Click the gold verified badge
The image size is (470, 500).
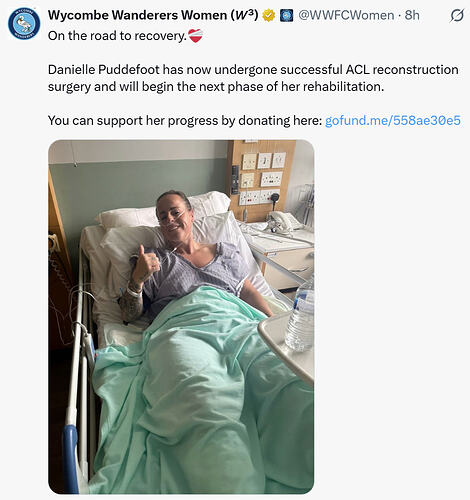(x=269, y=15)
